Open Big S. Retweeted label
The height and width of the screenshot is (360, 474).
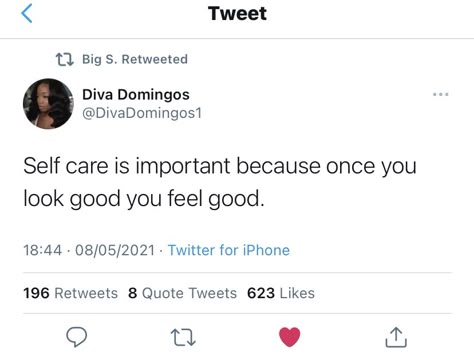135,59
